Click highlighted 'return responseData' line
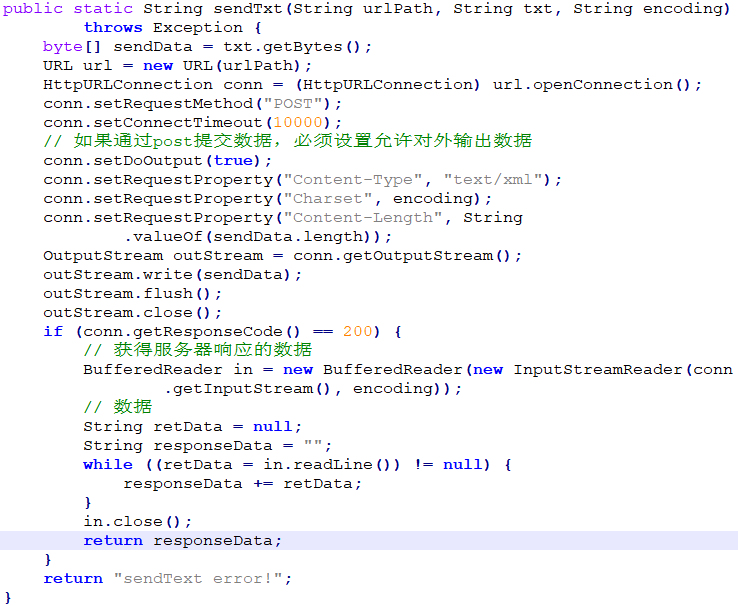 pyautogui.click(x=183, y=541)
